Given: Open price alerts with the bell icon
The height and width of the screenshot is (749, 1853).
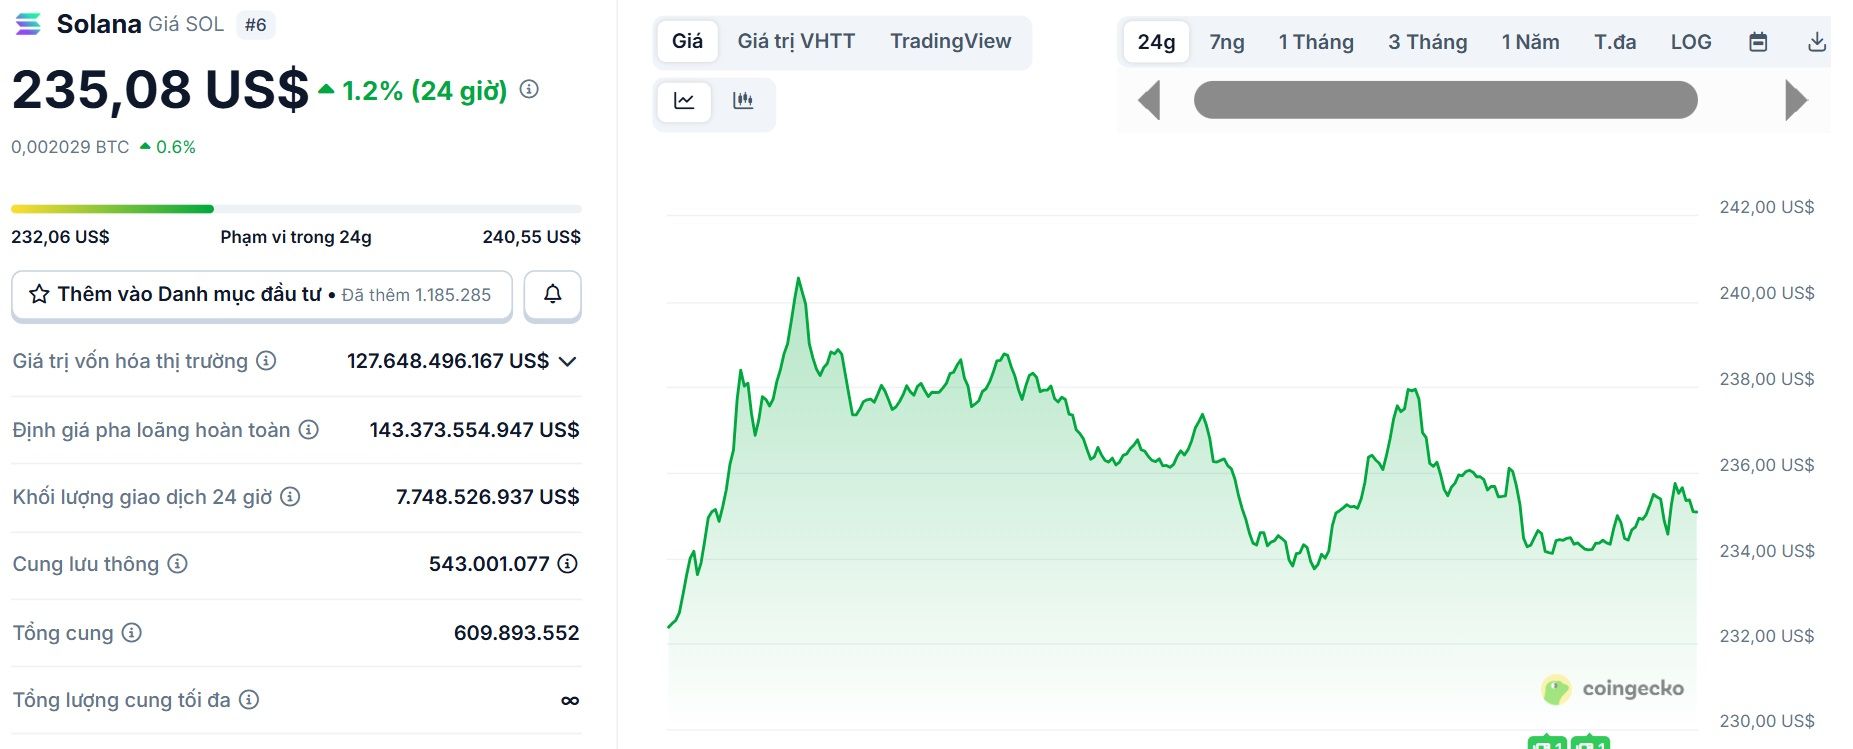Looking at the screenshot, I should 552,295.
